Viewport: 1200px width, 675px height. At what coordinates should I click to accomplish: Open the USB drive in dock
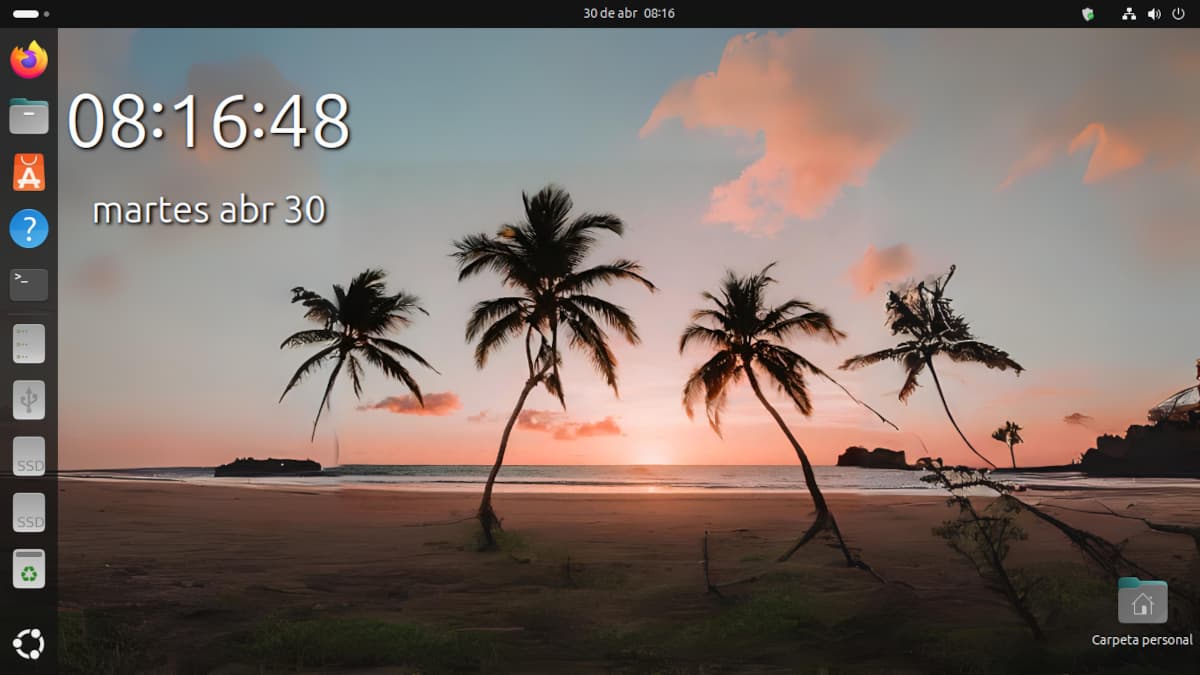(x=29, y=400)
